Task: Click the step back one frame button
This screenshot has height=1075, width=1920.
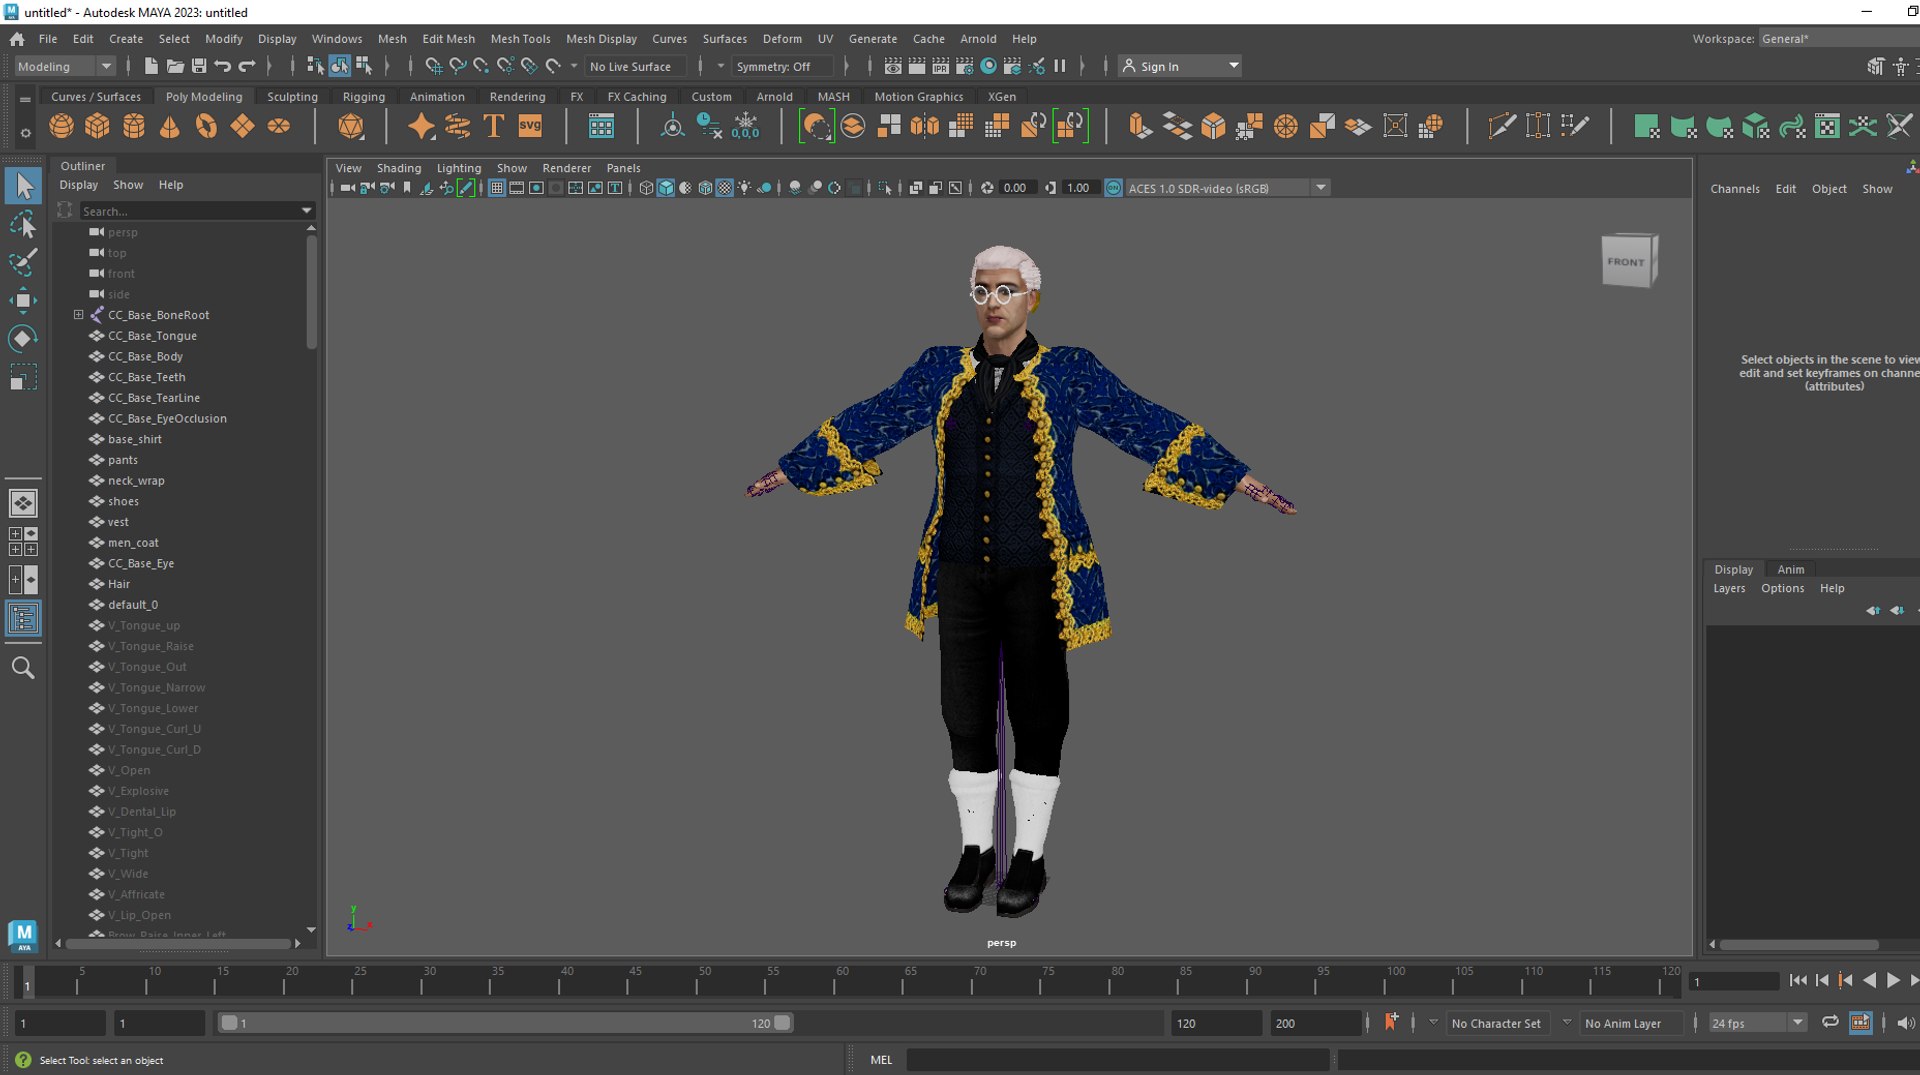Action: click(1822, 981)
